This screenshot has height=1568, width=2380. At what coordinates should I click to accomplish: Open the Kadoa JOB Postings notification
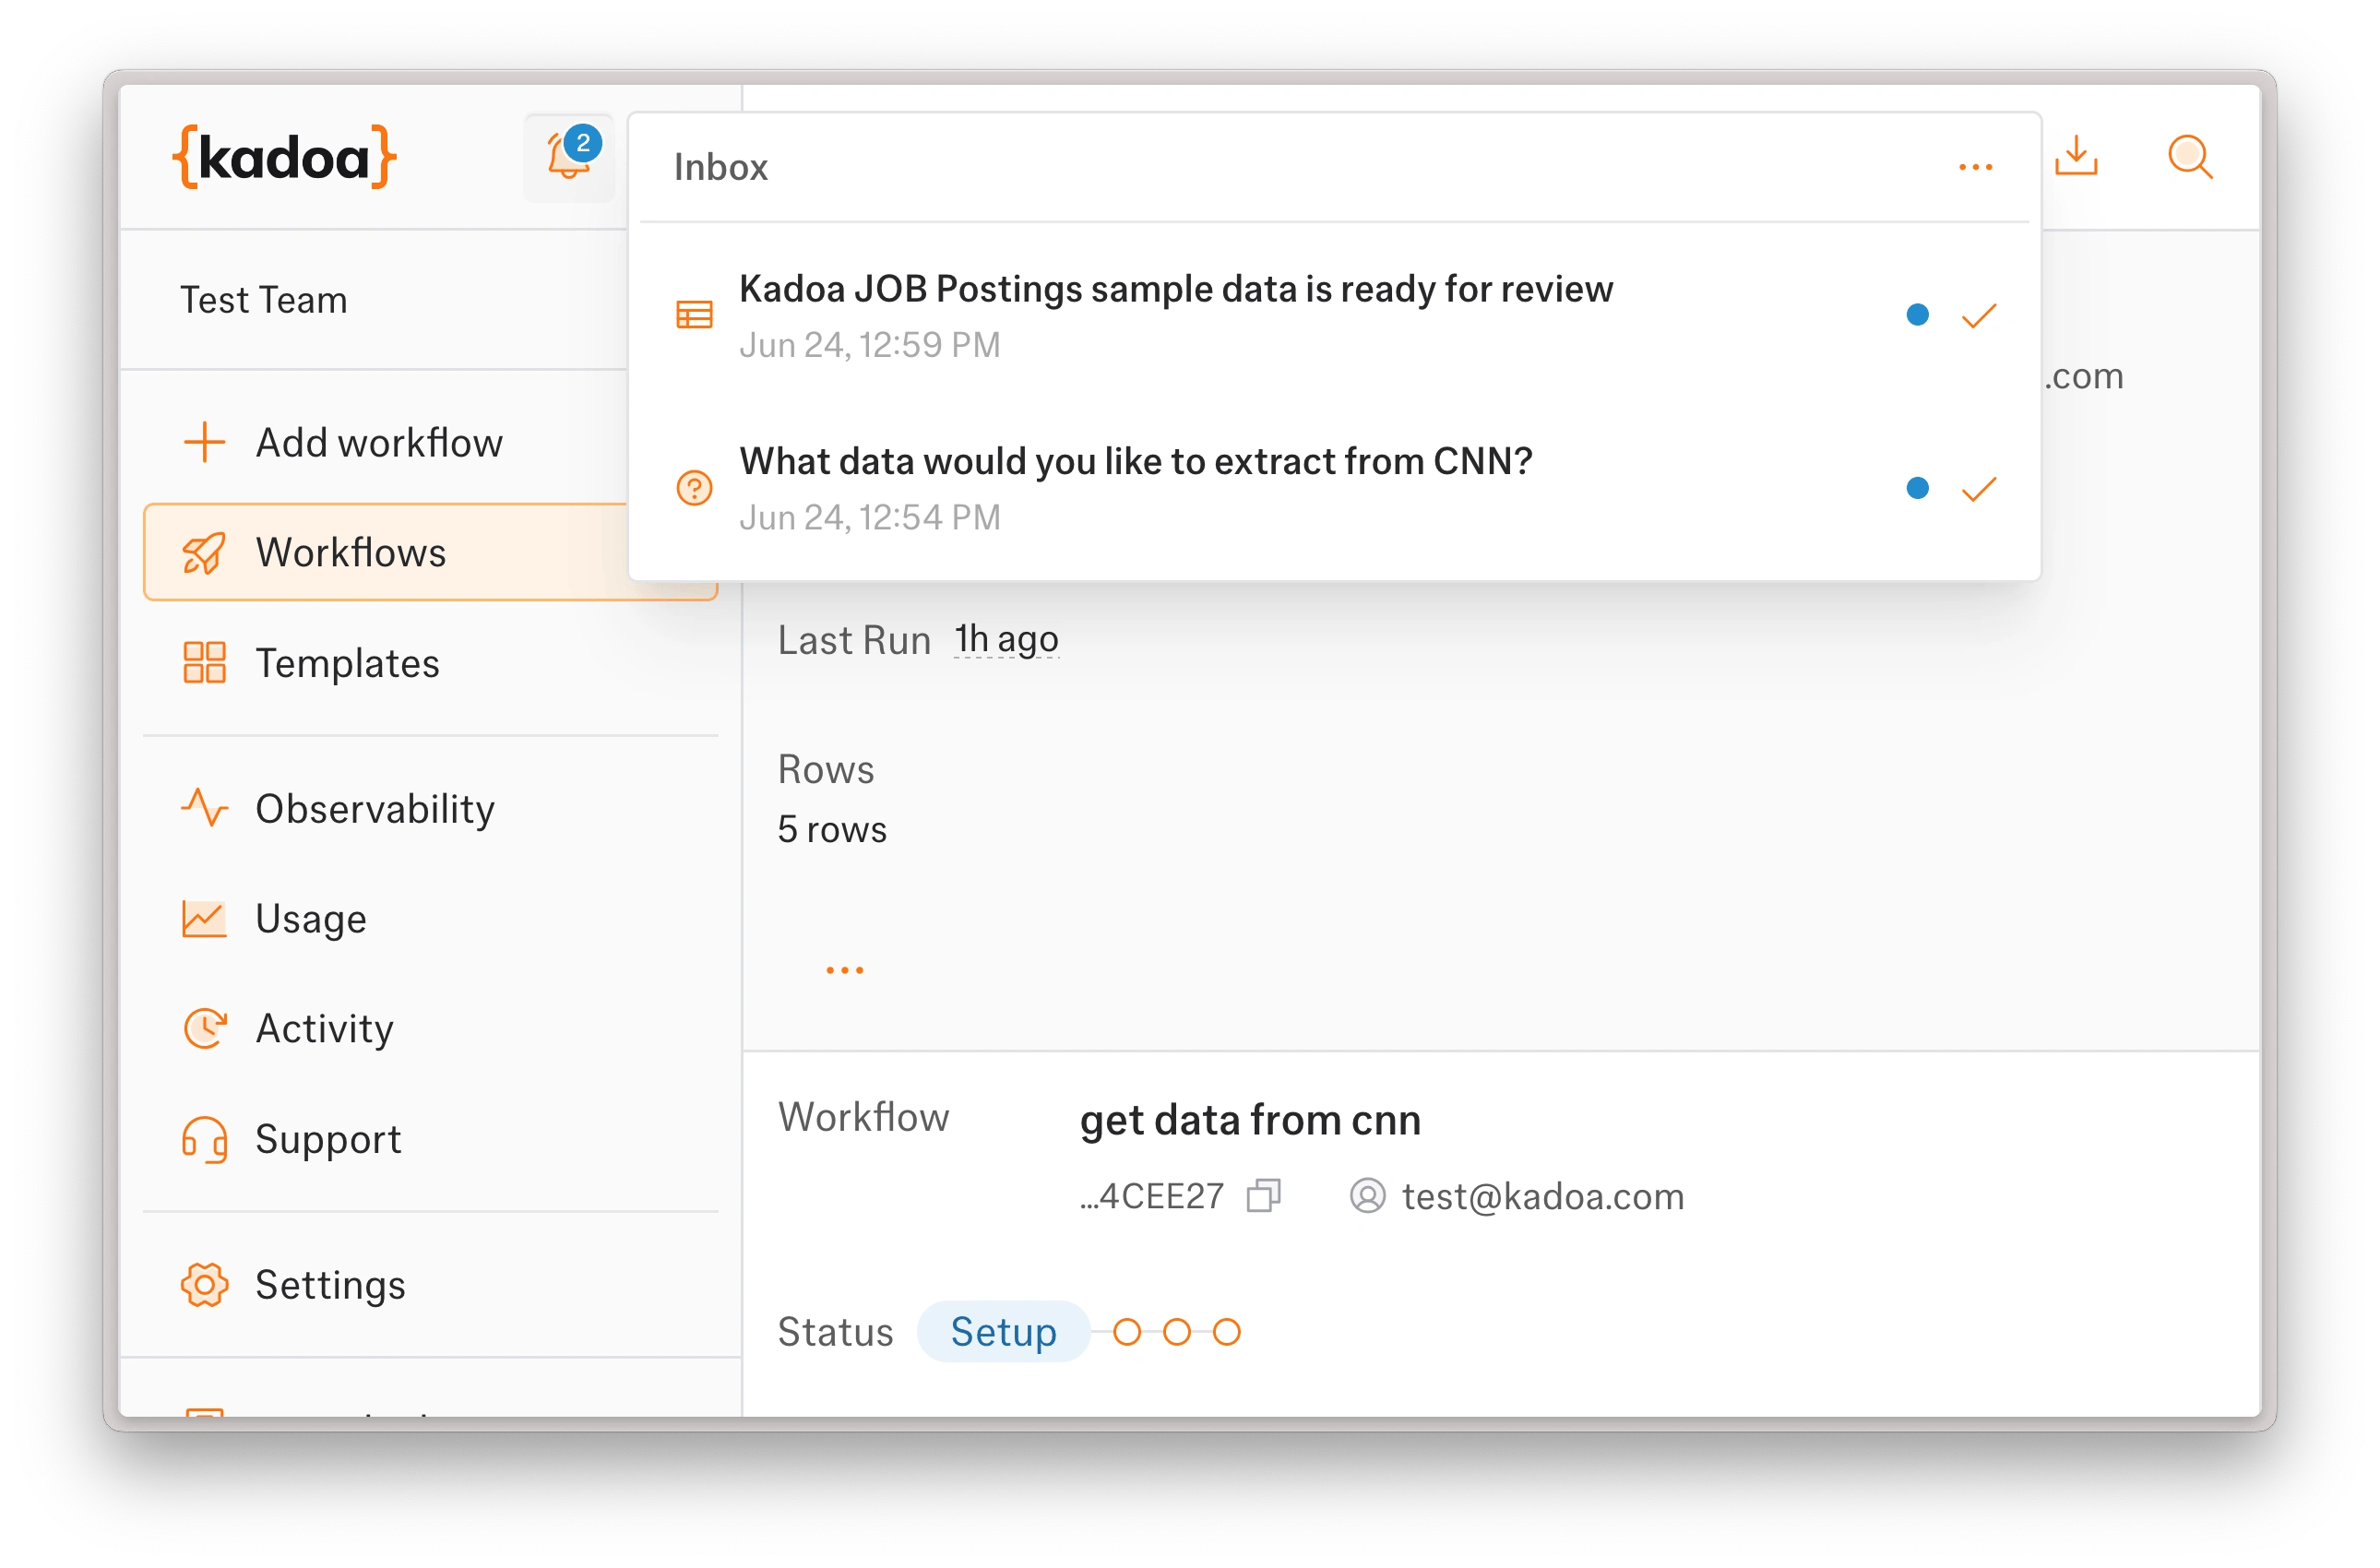click(1334, 315)
